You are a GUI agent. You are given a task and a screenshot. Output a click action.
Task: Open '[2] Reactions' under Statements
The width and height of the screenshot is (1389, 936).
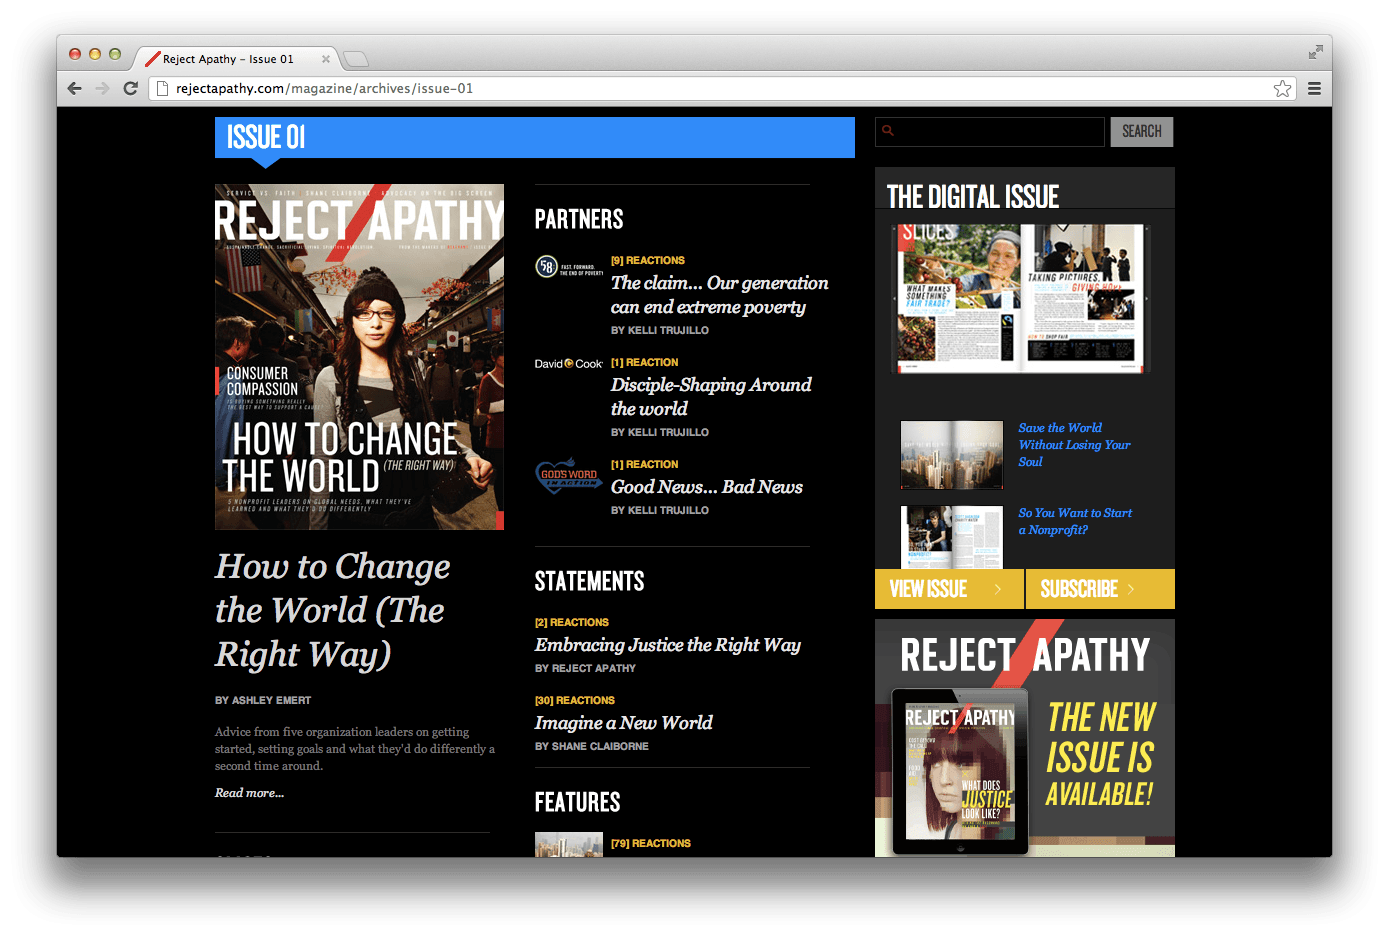pyautogui.click(x=572, y=622)
